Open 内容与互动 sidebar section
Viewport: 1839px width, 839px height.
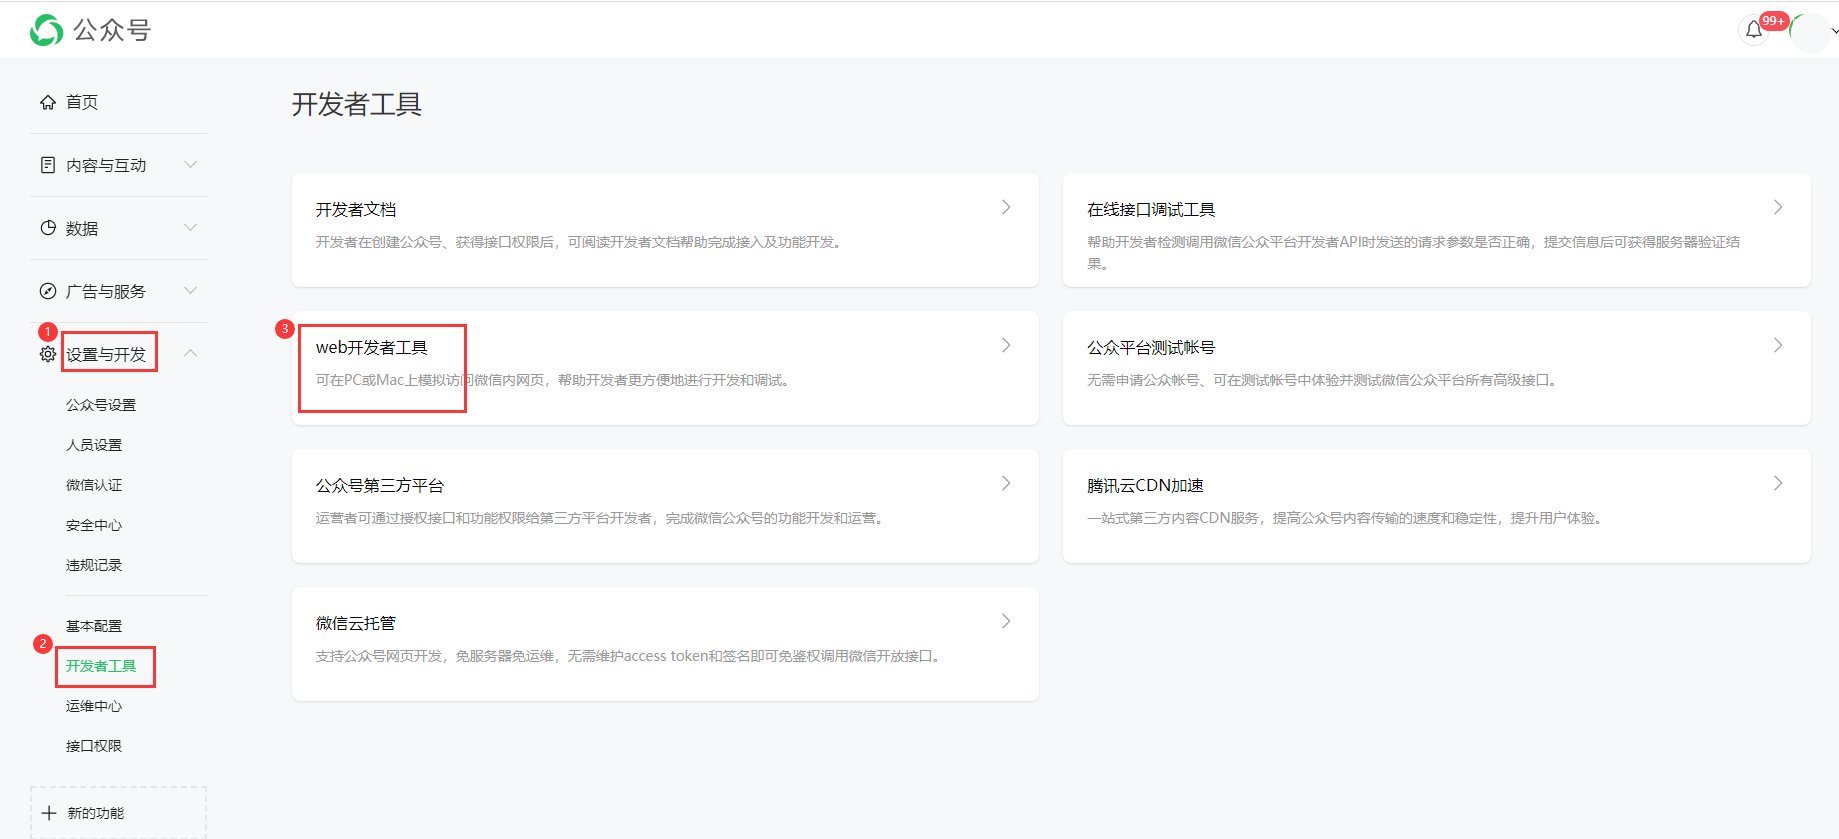click(x=106, y=165)
